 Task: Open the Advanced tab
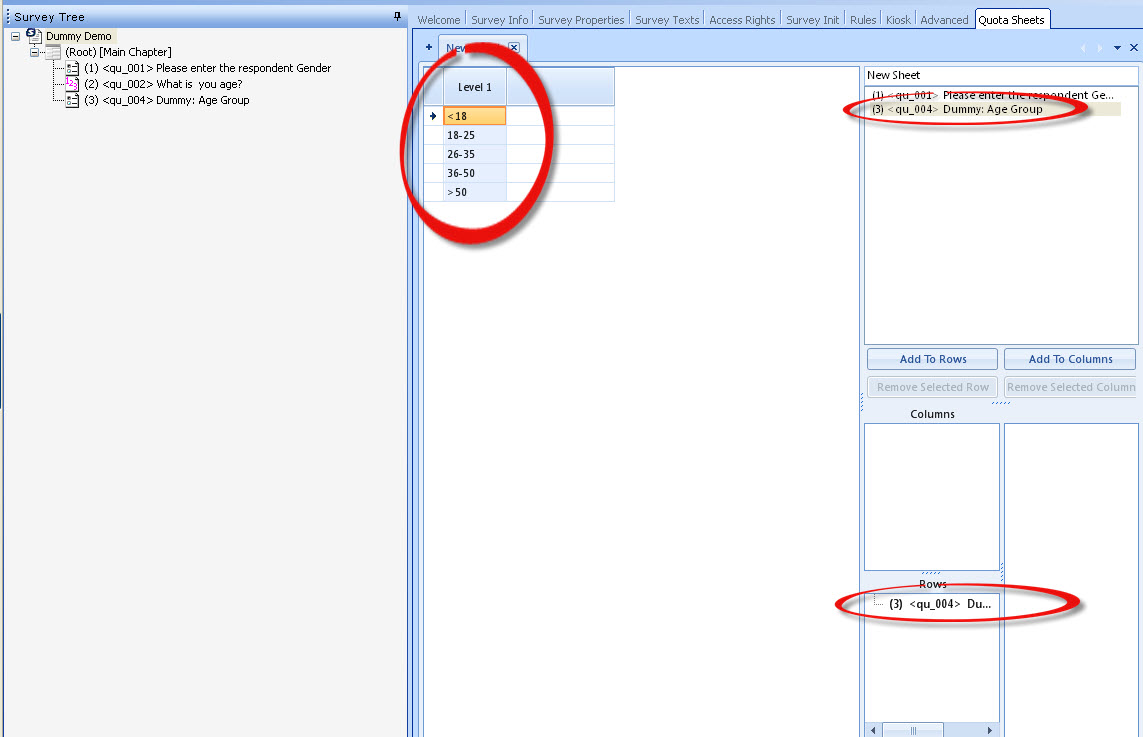(944, 20)
